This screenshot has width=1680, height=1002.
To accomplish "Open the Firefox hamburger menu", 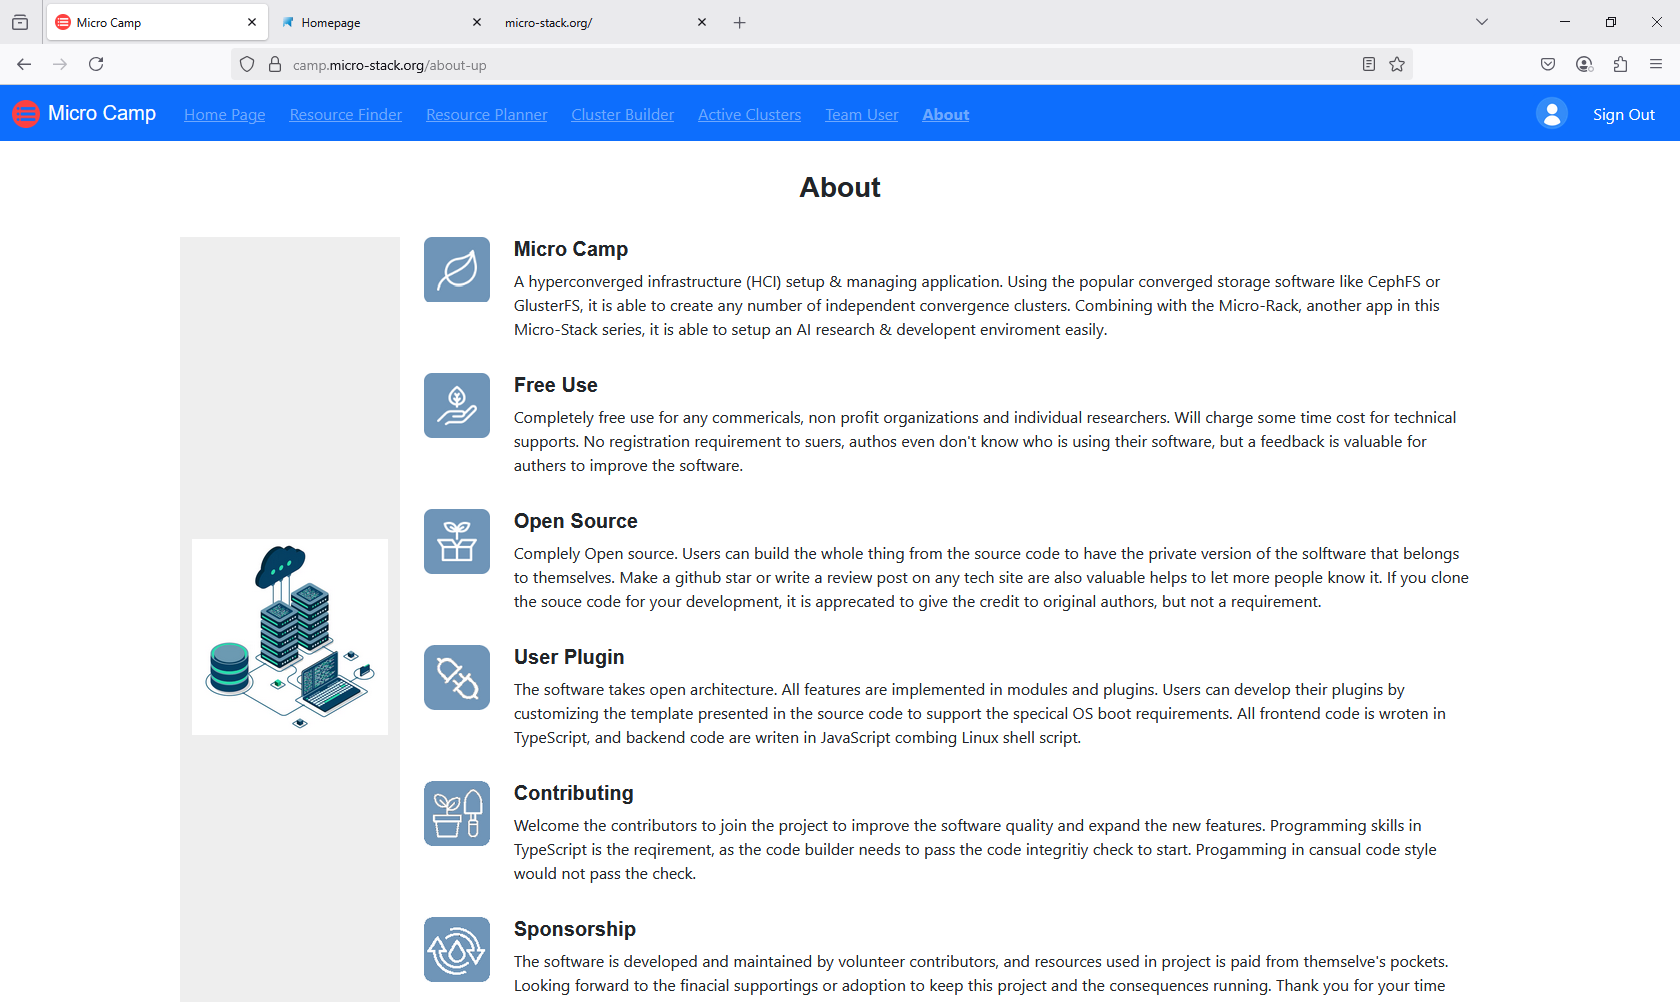I will [1656, 64].
